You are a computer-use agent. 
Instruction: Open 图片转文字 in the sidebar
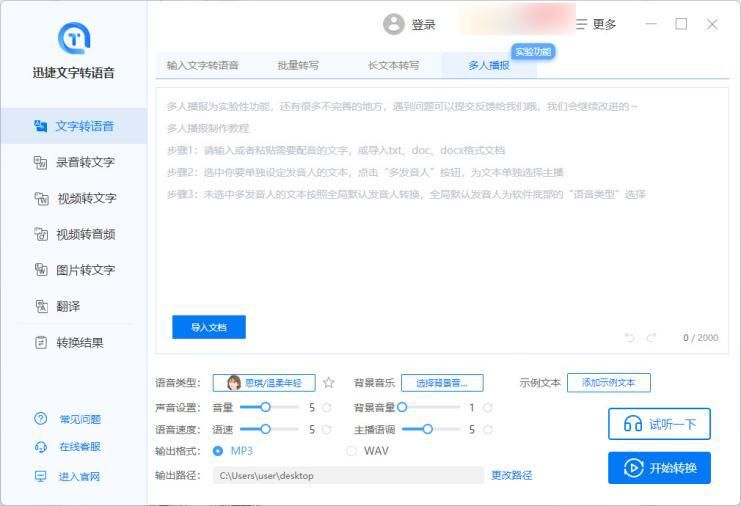[74, 270]
